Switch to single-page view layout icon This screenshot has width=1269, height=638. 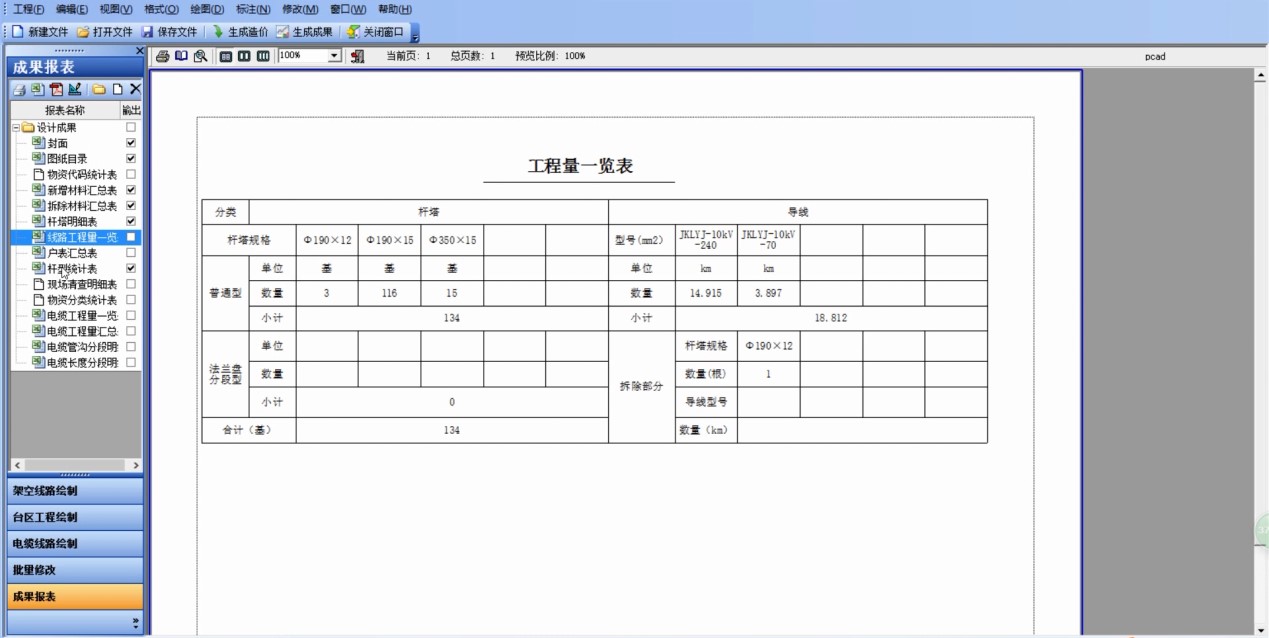click(226, 56)
